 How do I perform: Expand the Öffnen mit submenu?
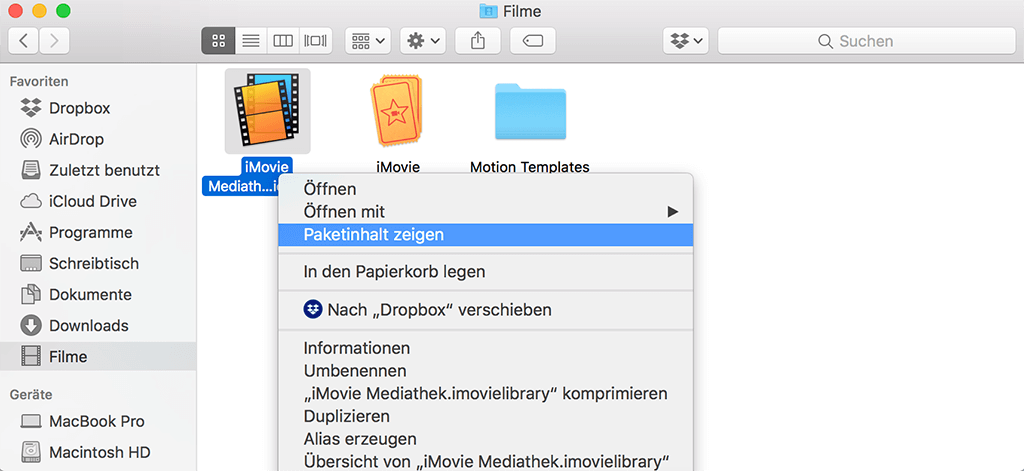pos(485,212)
